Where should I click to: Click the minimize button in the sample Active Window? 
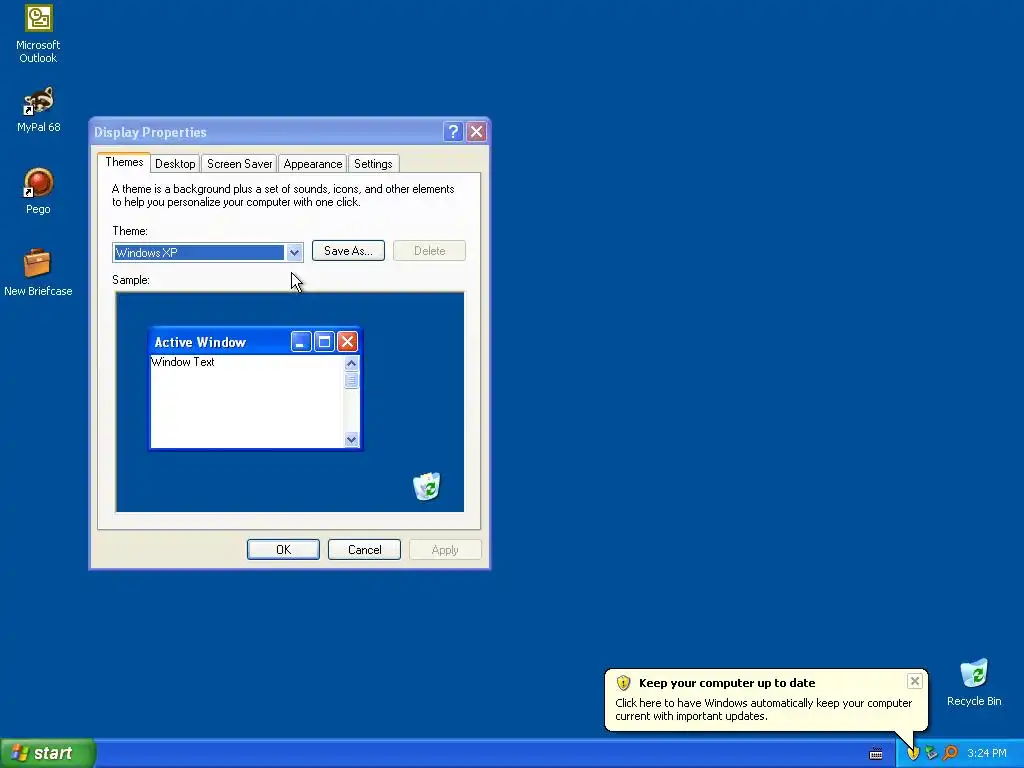(300, 342)
